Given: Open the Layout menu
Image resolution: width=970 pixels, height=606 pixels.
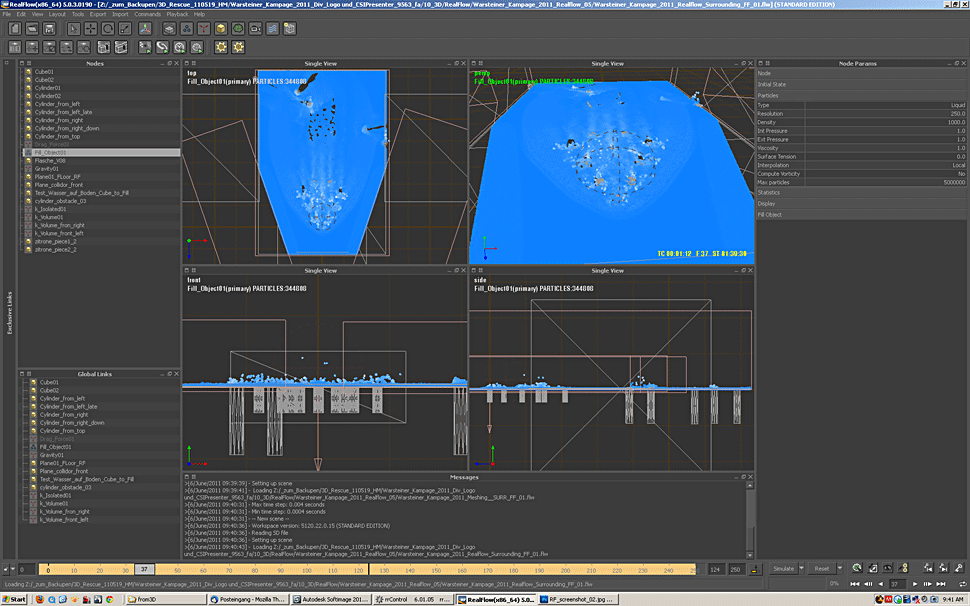Looking at the screenshot, I should pos(57,14).
